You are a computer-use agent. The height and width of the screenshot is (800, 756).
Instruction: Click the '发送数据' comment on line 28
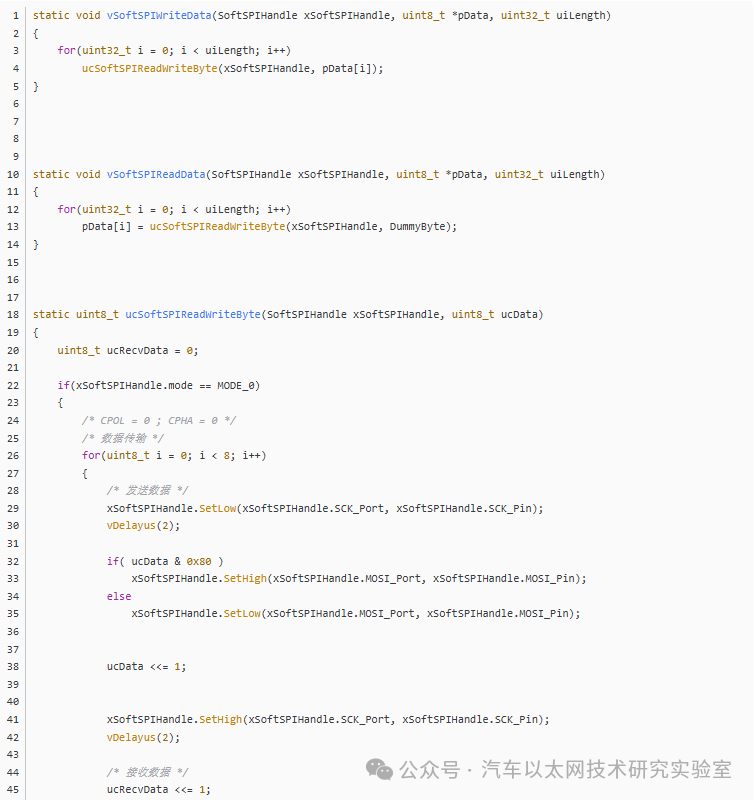[x=148, y=490]
